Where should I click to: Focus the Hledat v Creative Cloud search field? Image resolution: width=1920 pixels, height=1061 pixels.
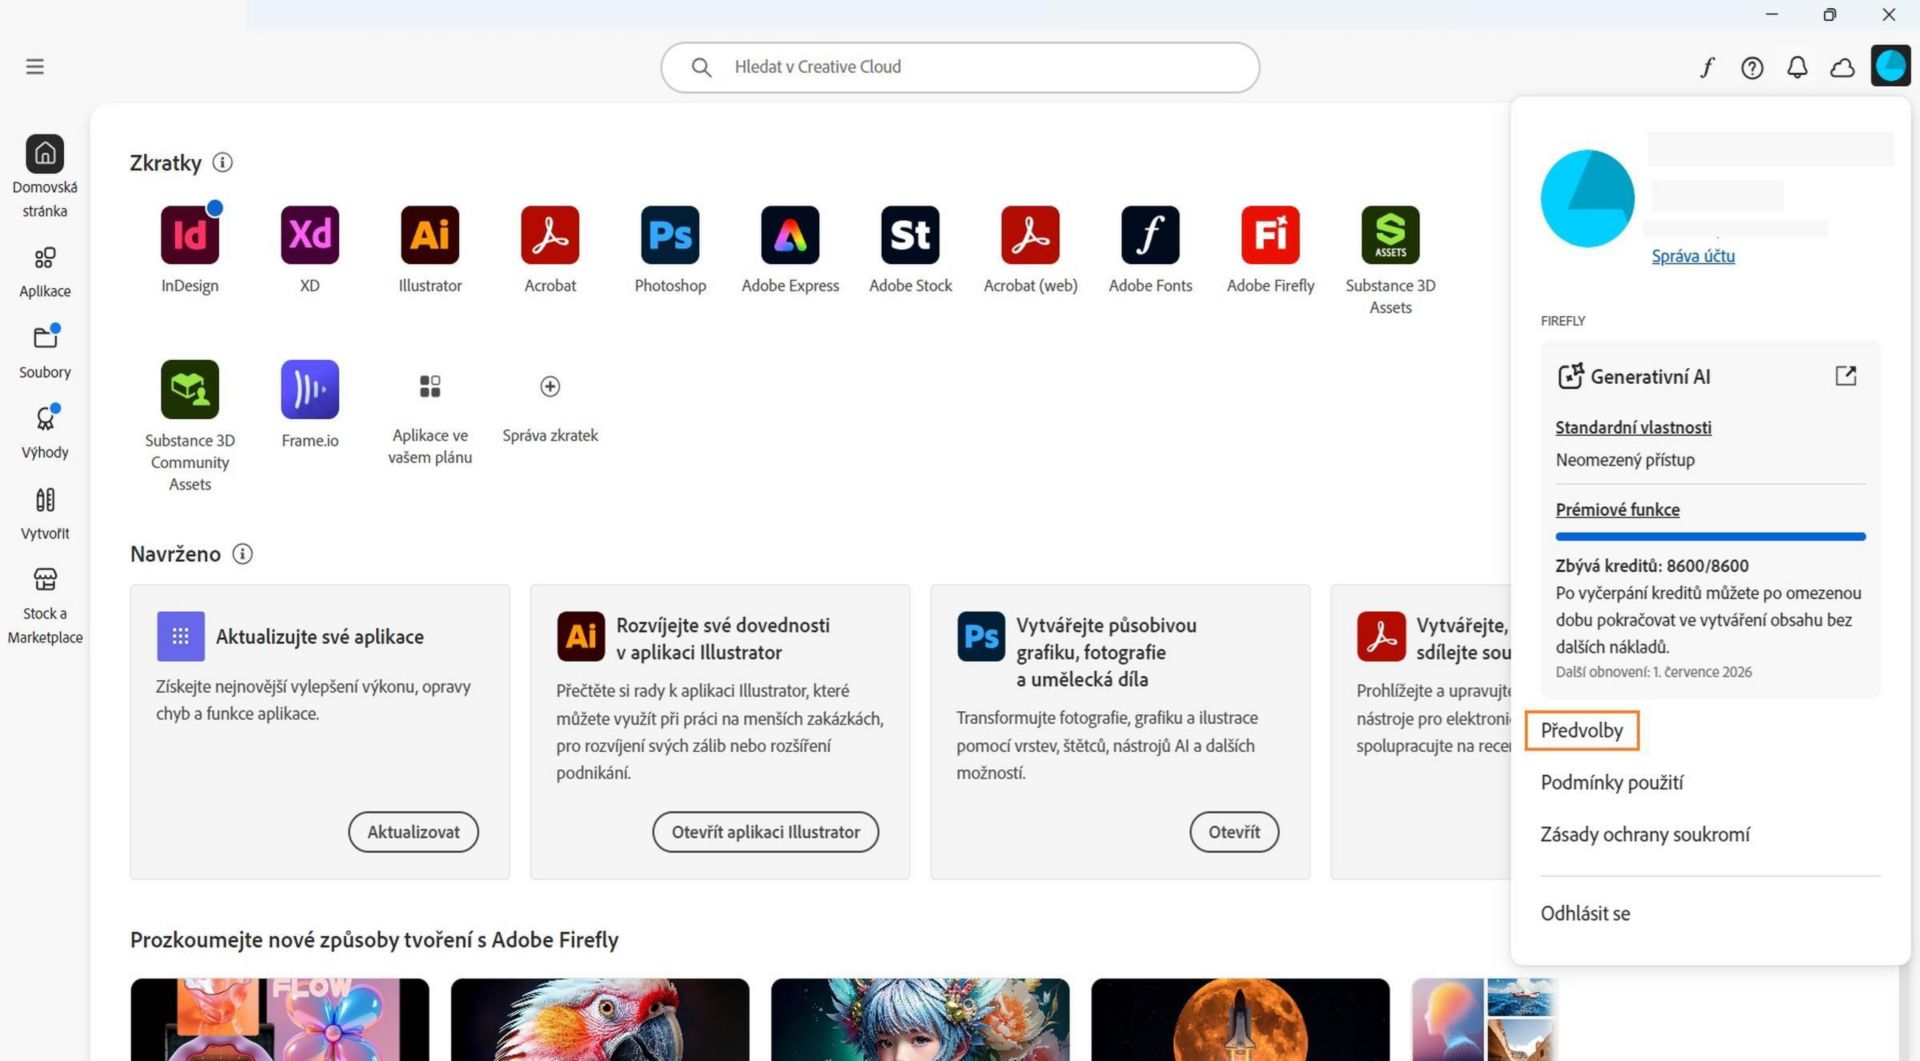(x=960, y=67)
